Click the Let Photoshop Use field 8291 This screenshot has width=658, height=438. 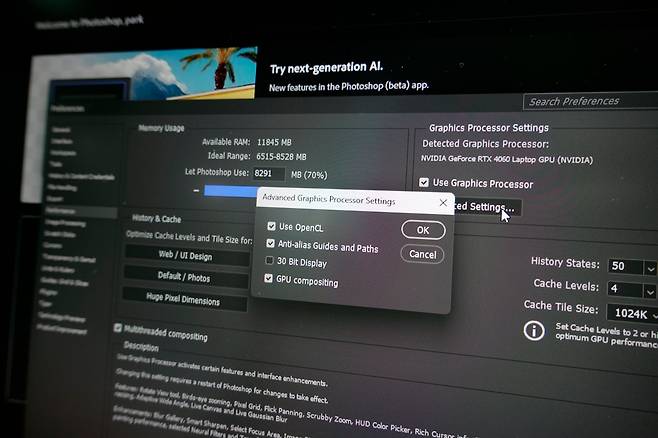point(269,174)
